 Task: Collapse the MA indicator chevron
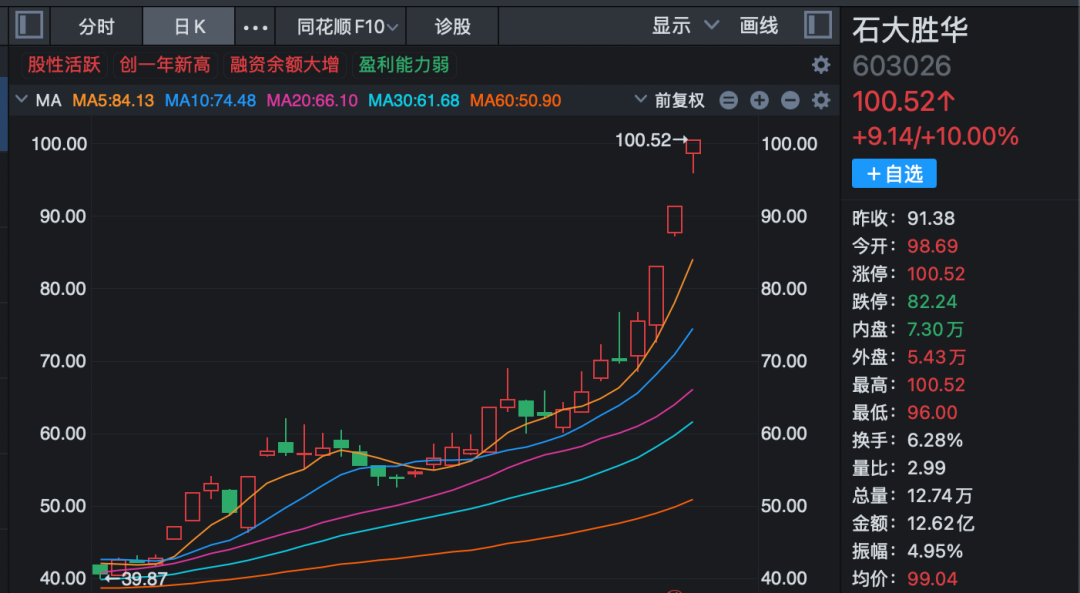click(21, 100)
